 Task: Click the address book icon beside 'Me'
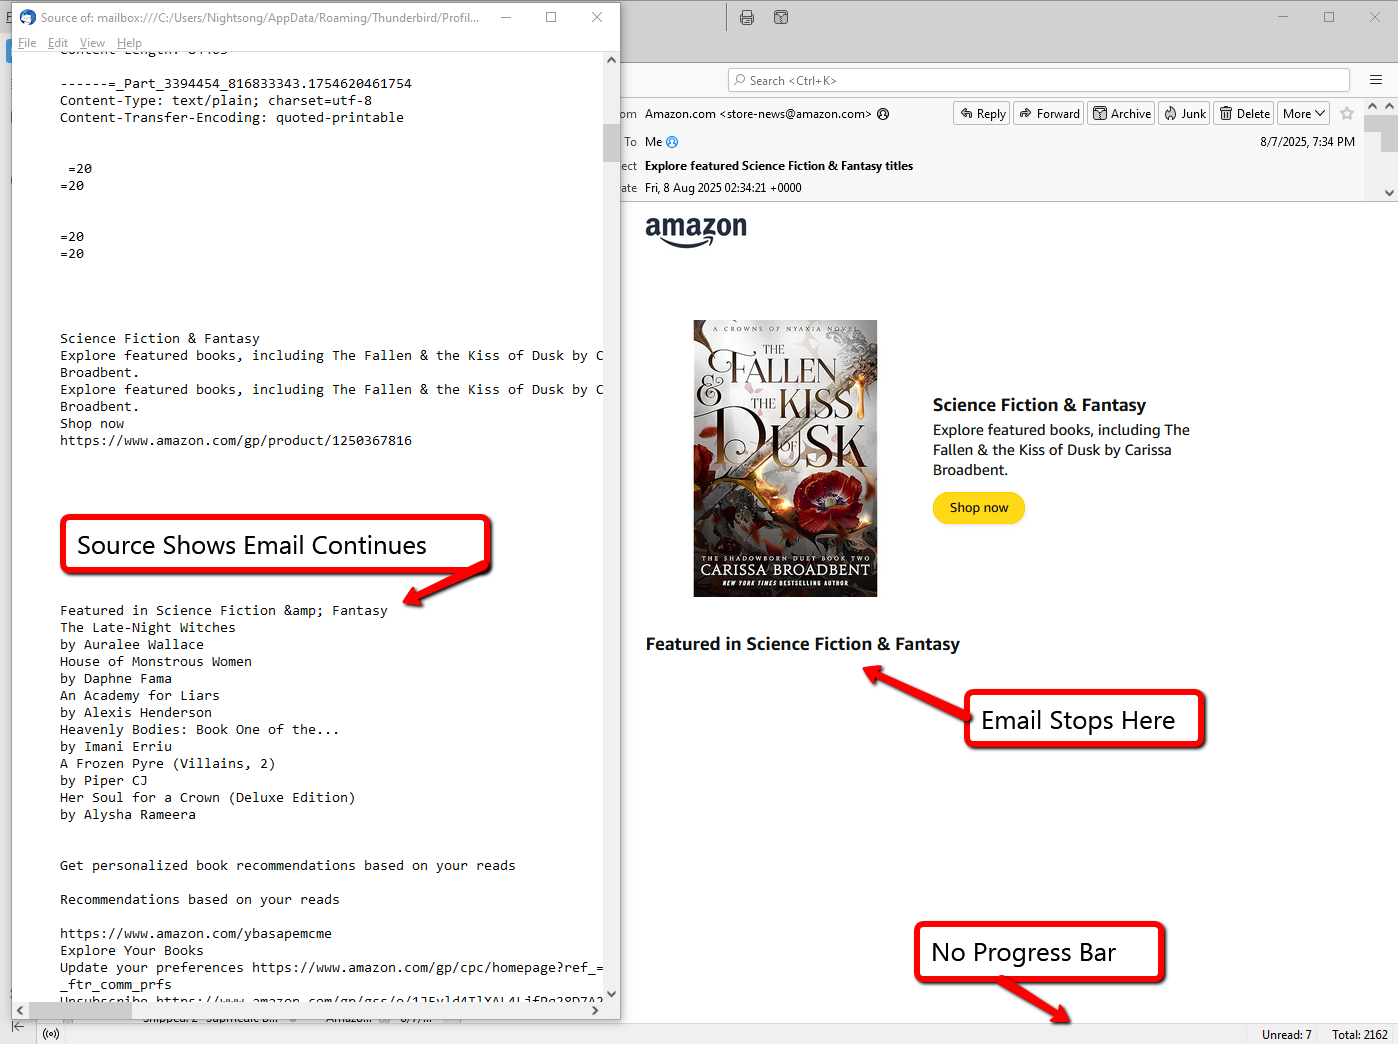click(x=672, y=142)
